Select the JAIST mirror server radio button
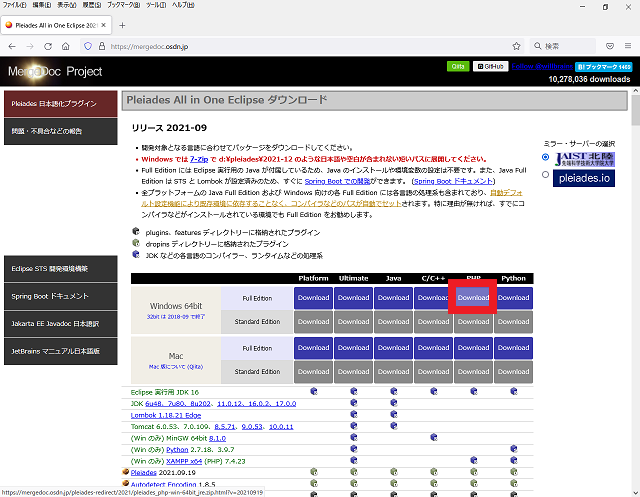640x497 pixels. [x=545, y=157]
